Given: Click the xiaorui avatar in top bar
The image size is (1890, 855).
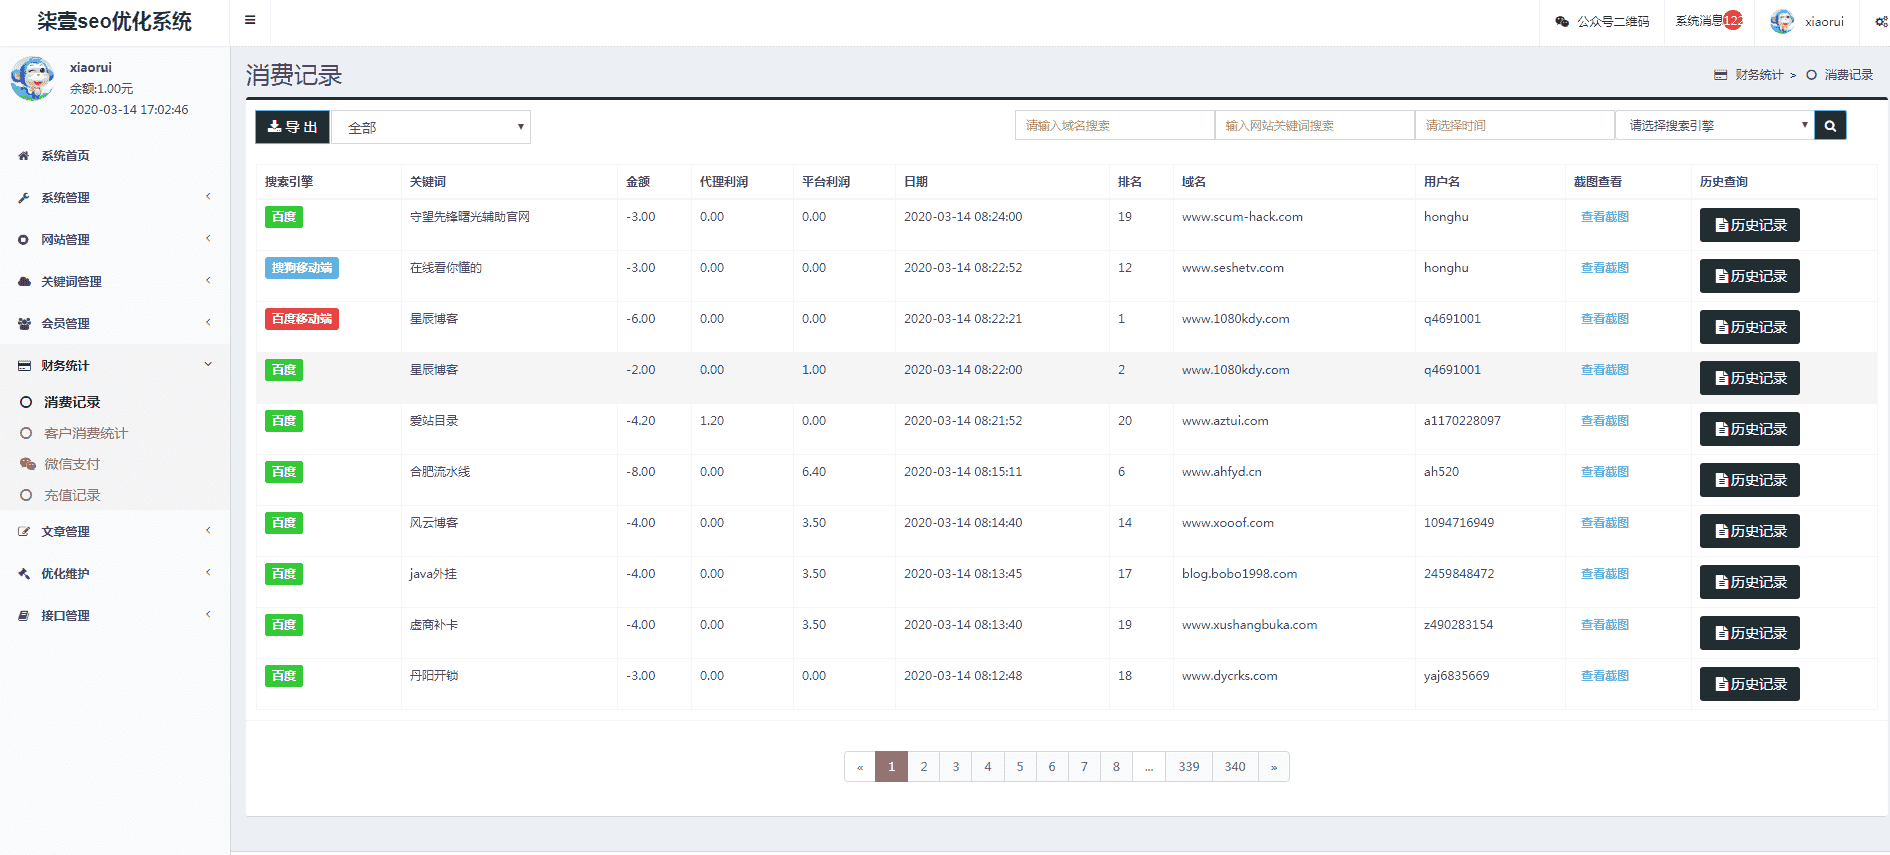Looking at the screenshot, I should tap(1782, 22).
